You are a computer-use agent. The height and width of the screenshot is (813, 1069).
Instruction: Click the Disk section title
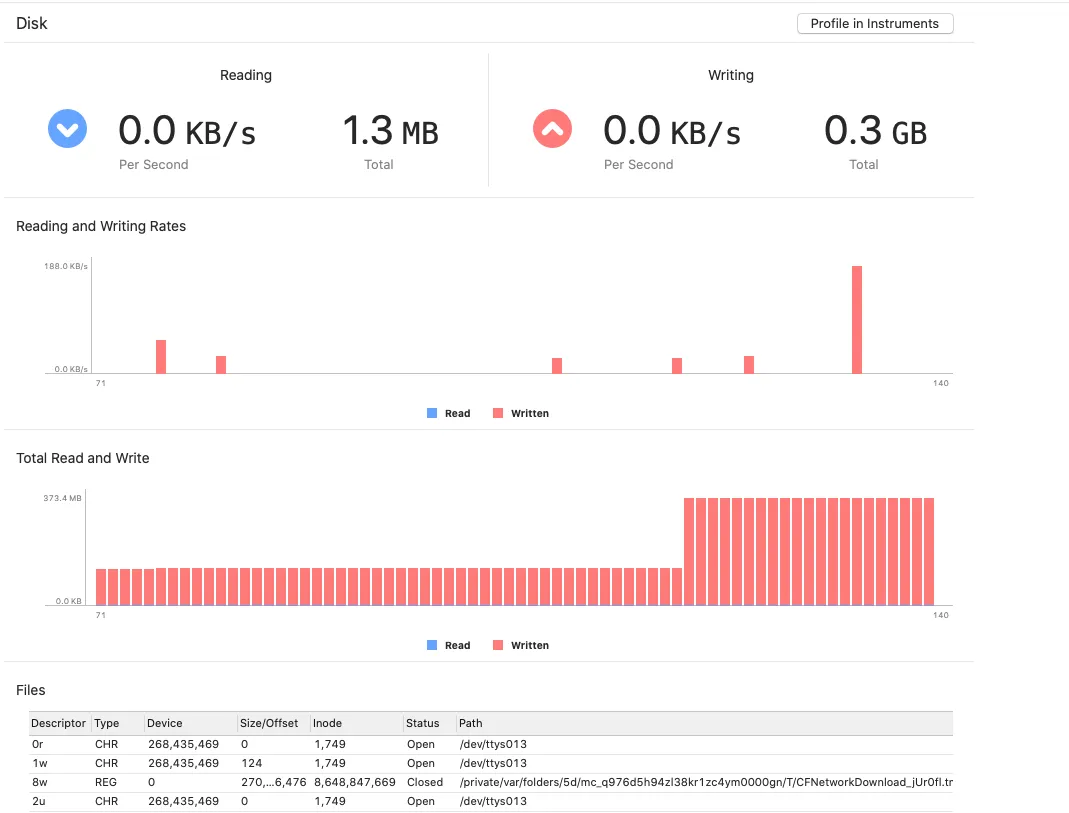(x=31, y=23)
